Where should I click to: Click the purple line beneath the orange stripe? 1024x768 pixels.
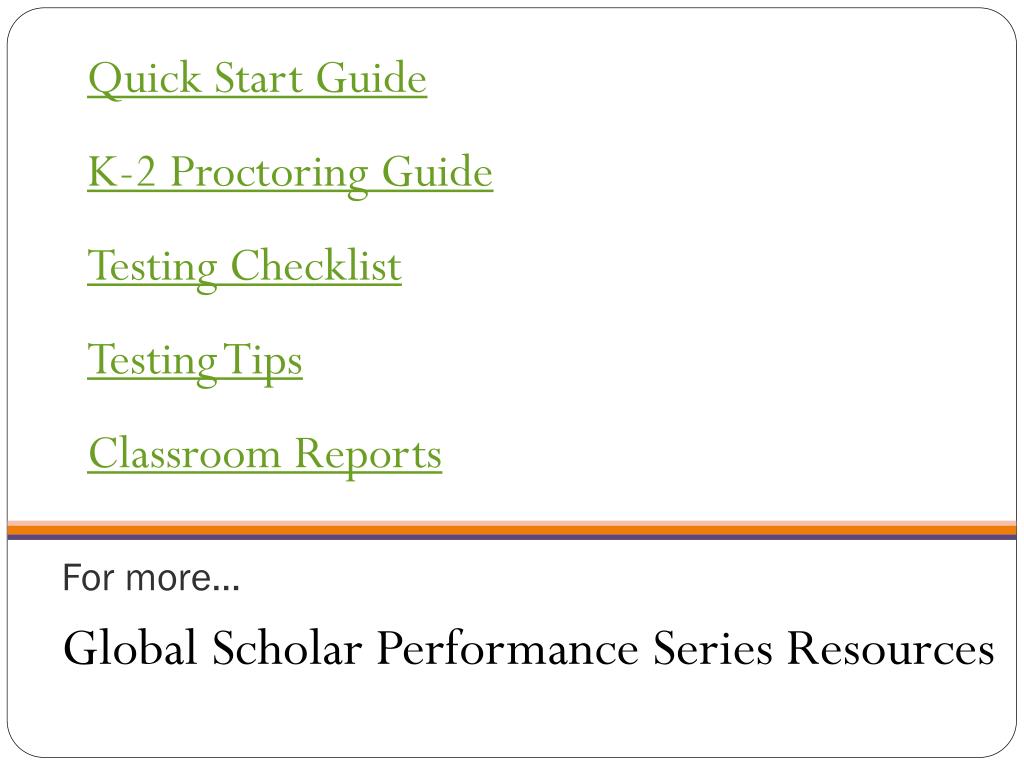[512, 537]
